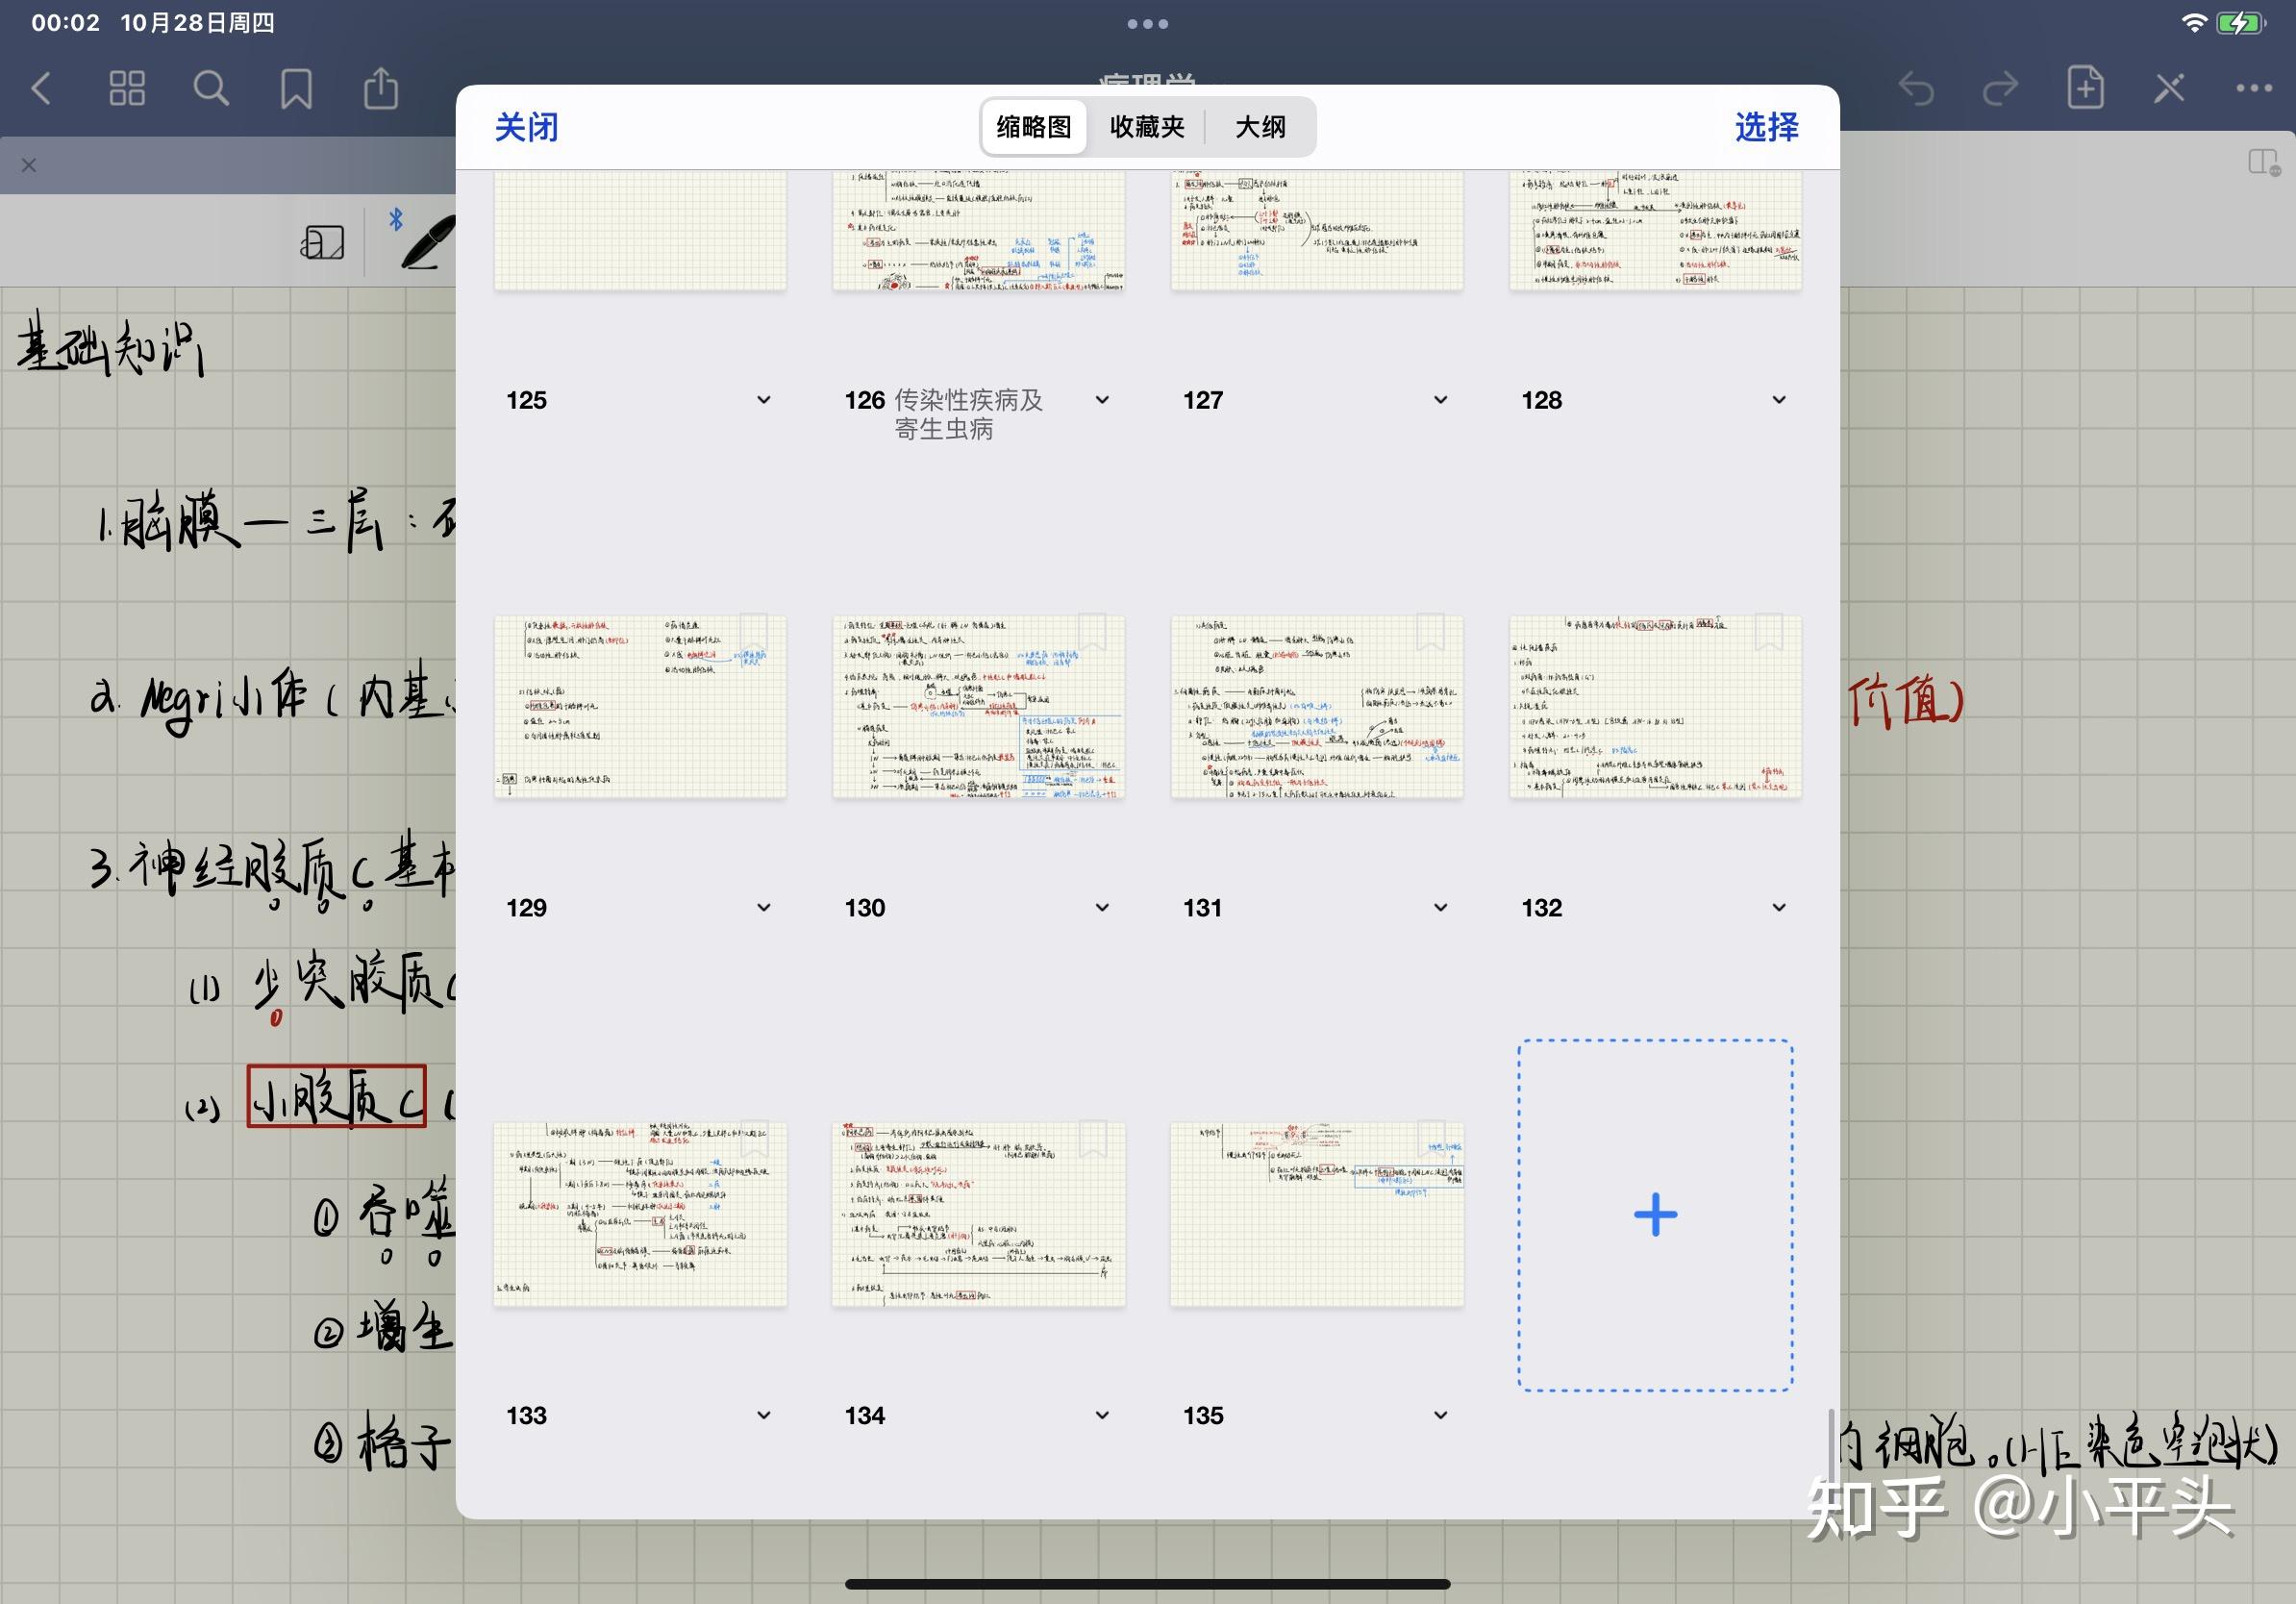Select the share/export icon
The height and width of the screenshot is (1604, 2296).
pos(380,88)
